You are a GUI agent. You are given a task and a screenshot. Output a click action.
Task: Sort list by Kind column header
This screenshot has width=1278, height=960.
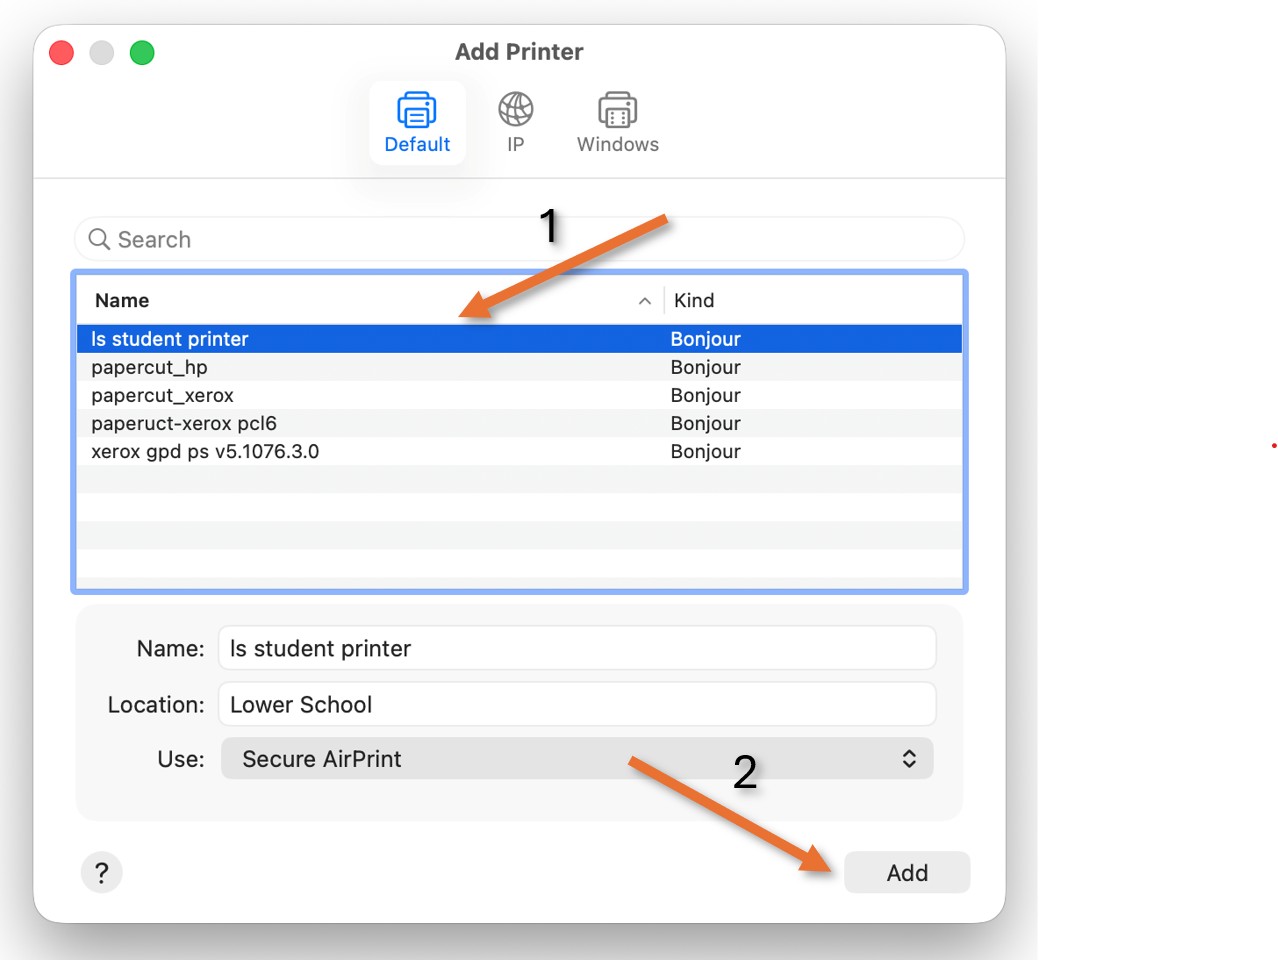694,300
